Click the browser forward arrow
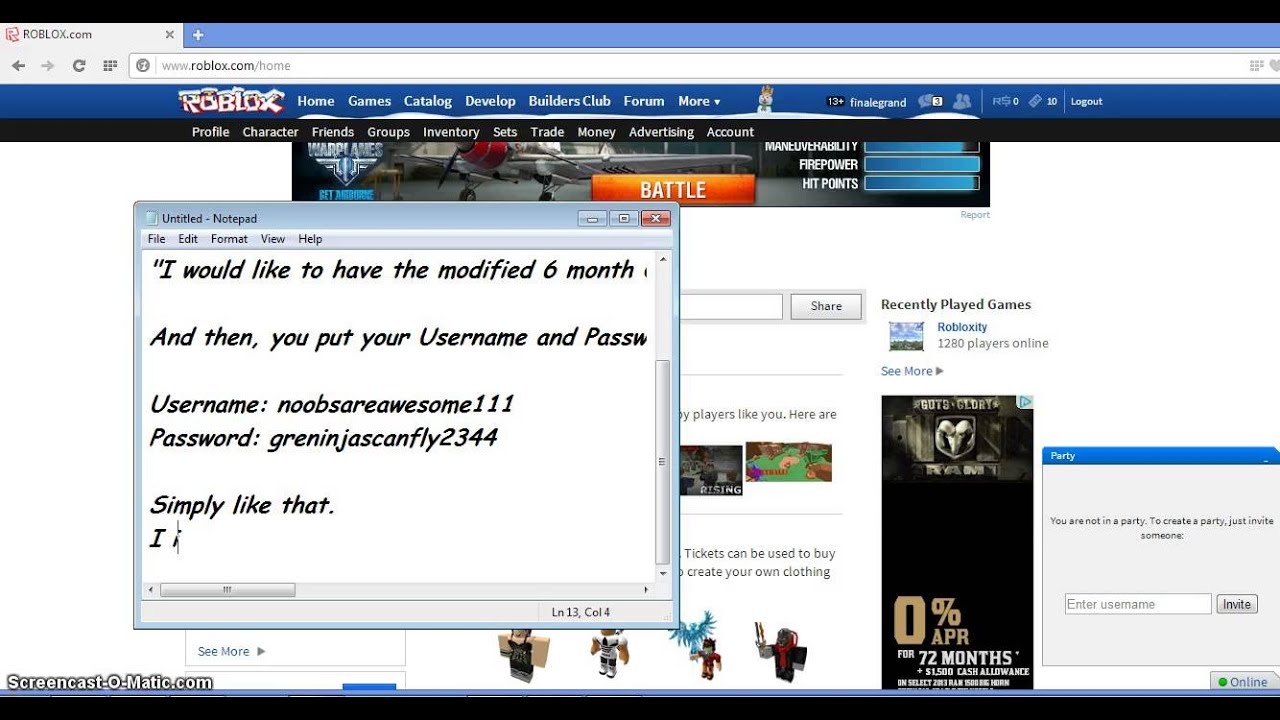This screenshot has width=1280, height=720. point(47,66)
